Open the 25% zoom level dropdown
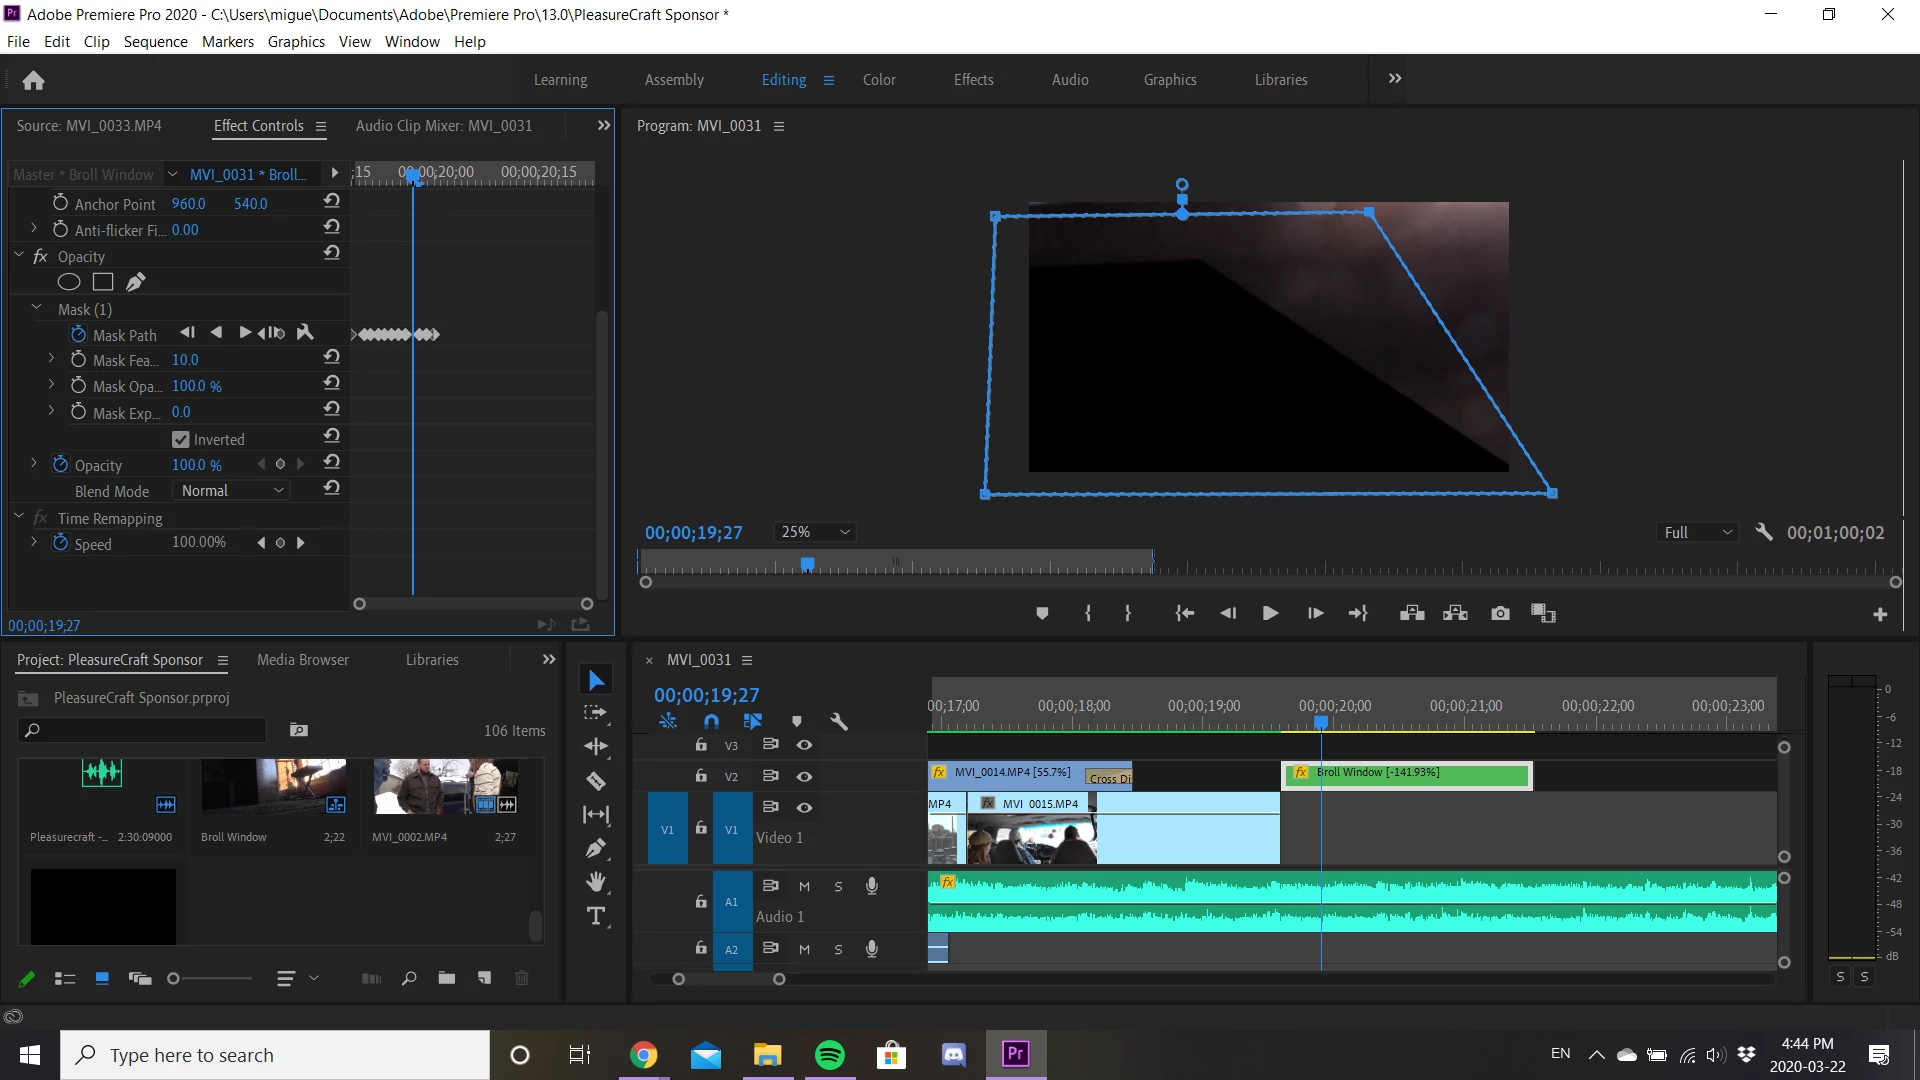 817,532
